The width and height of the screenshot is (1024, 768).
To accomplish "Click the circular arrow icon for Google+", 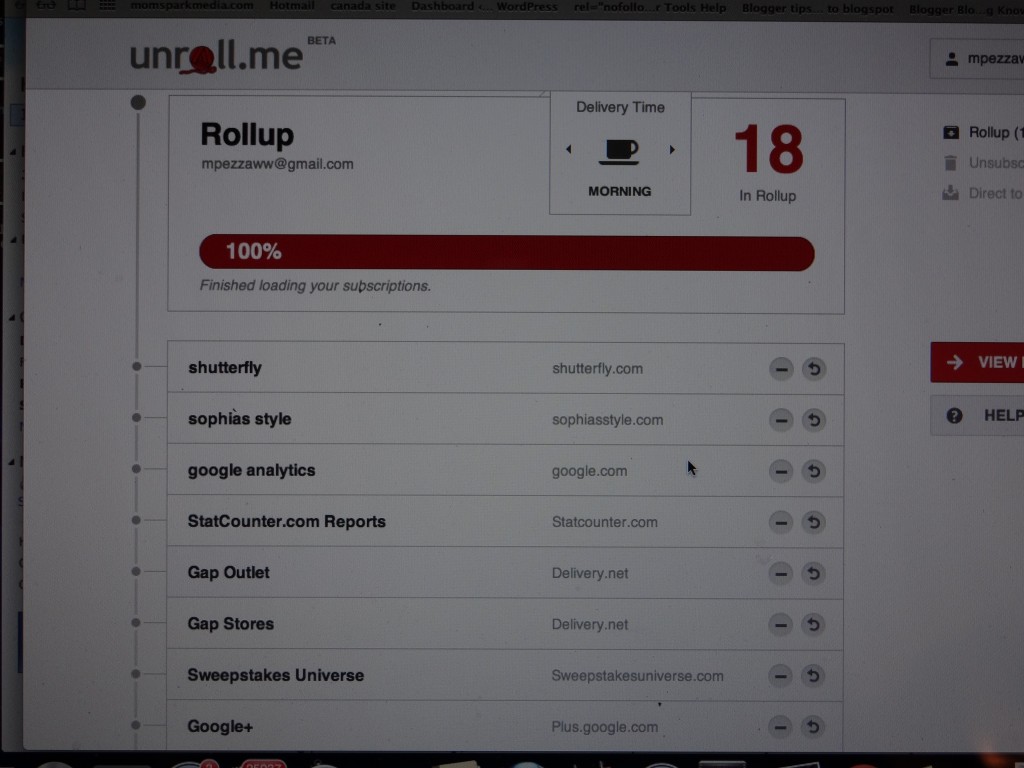I will click(813, 727).
